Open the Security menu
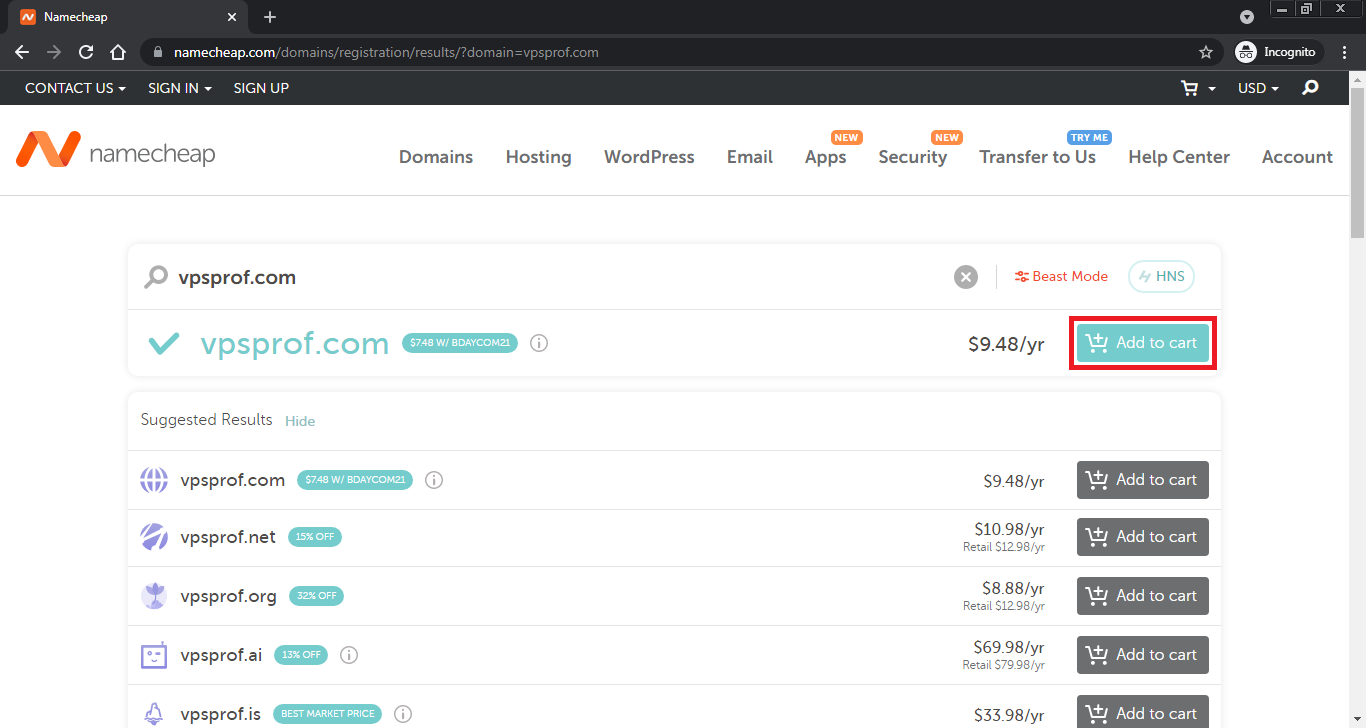Viewport: 1366px width, 728px height. coord(913,157)
